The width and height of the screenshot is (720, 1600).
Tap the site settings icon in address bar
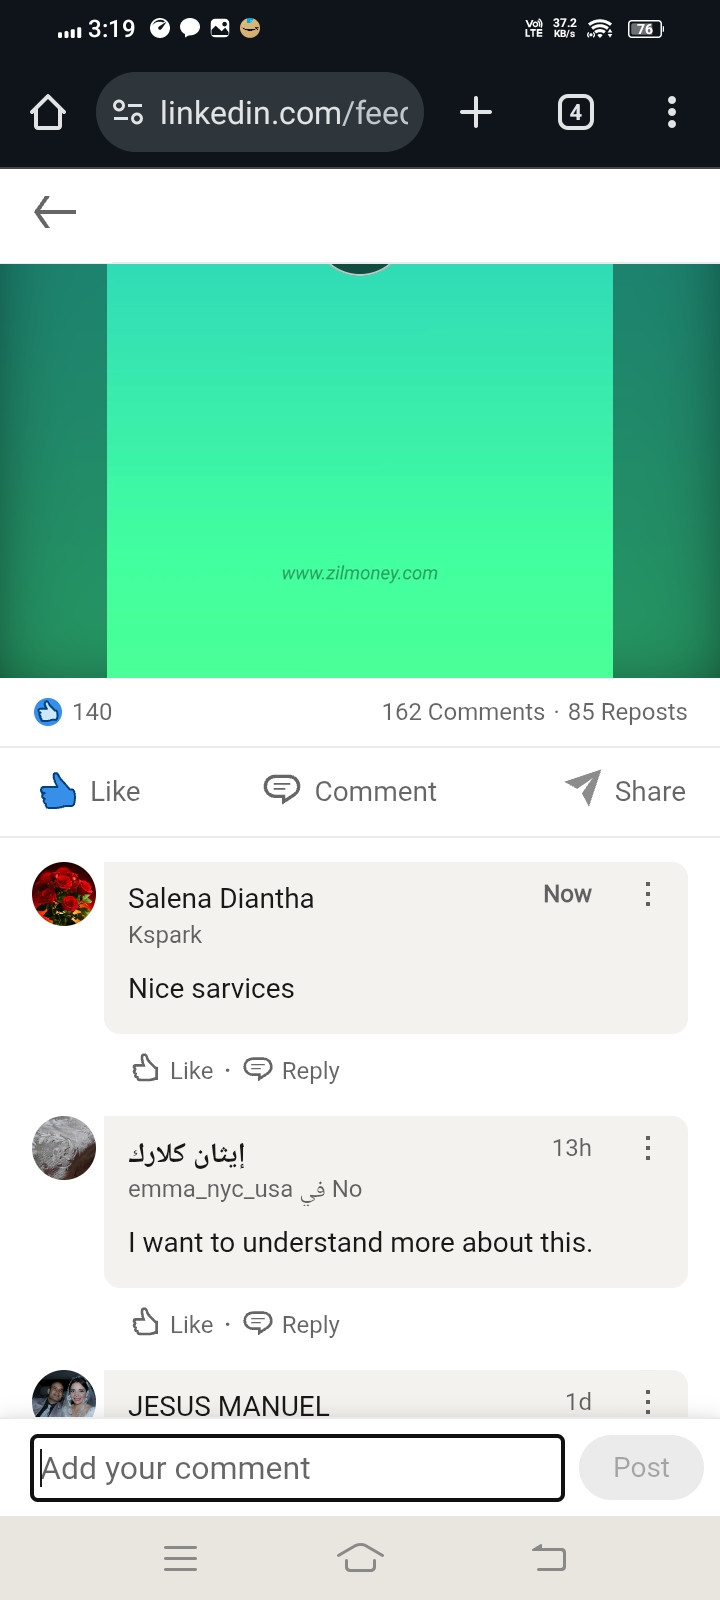coord(127,112)
